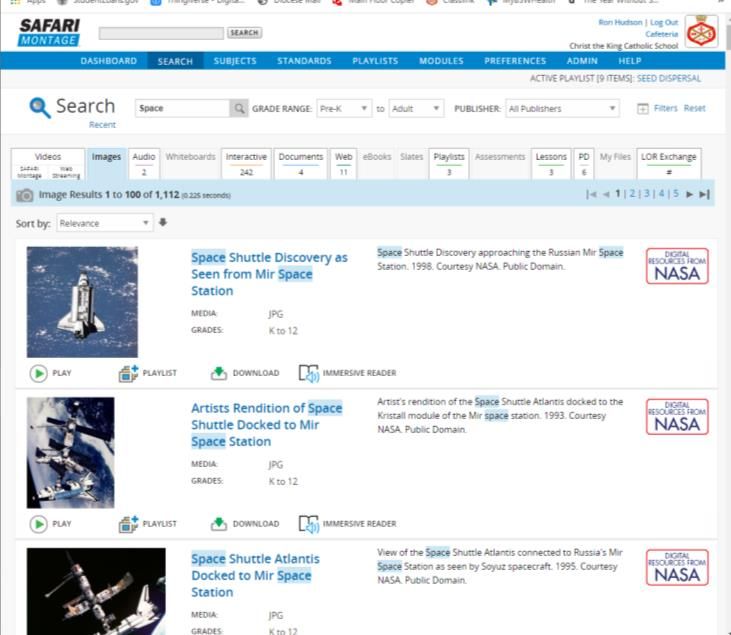731x635 pixels.
Task: Click the top header search field
Action: point(161,33)
